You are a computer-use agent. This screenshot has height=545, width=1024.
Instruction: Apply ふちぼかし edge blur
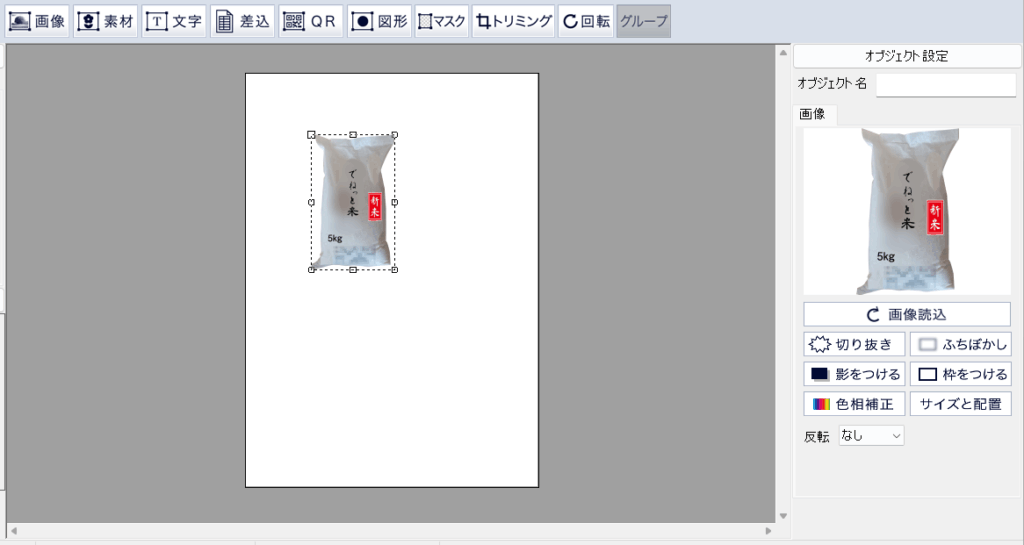pos(960,345)
